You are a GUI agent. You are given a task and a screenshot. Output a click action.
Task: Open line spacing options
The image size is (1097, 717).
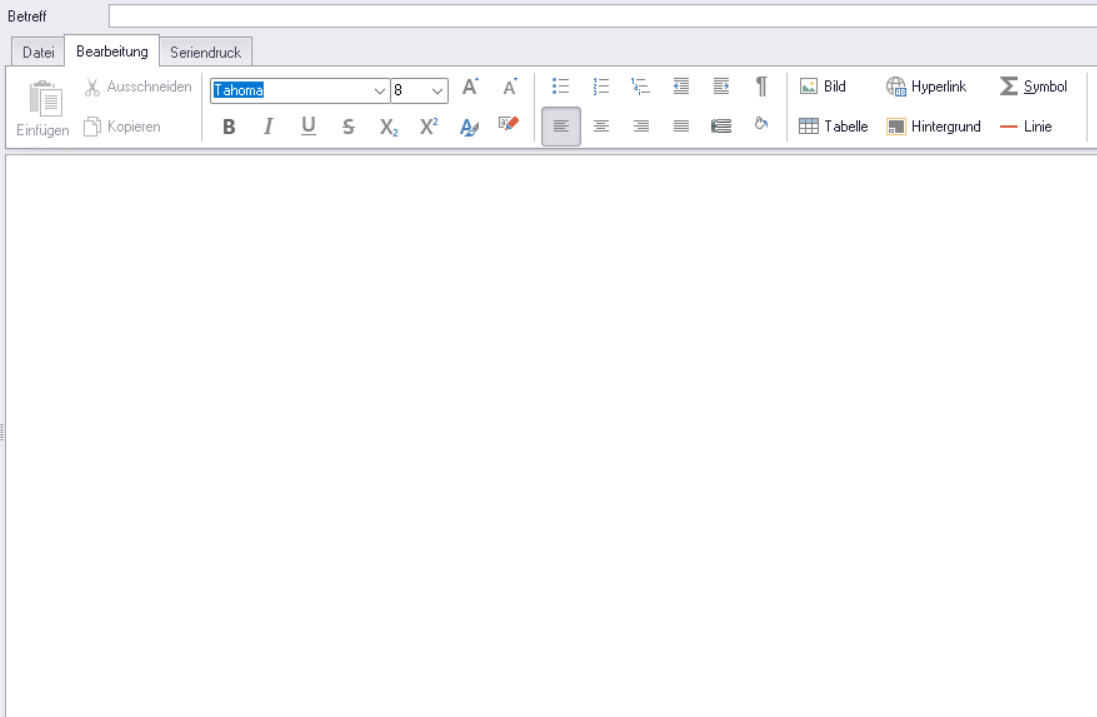tap(721, 127)
